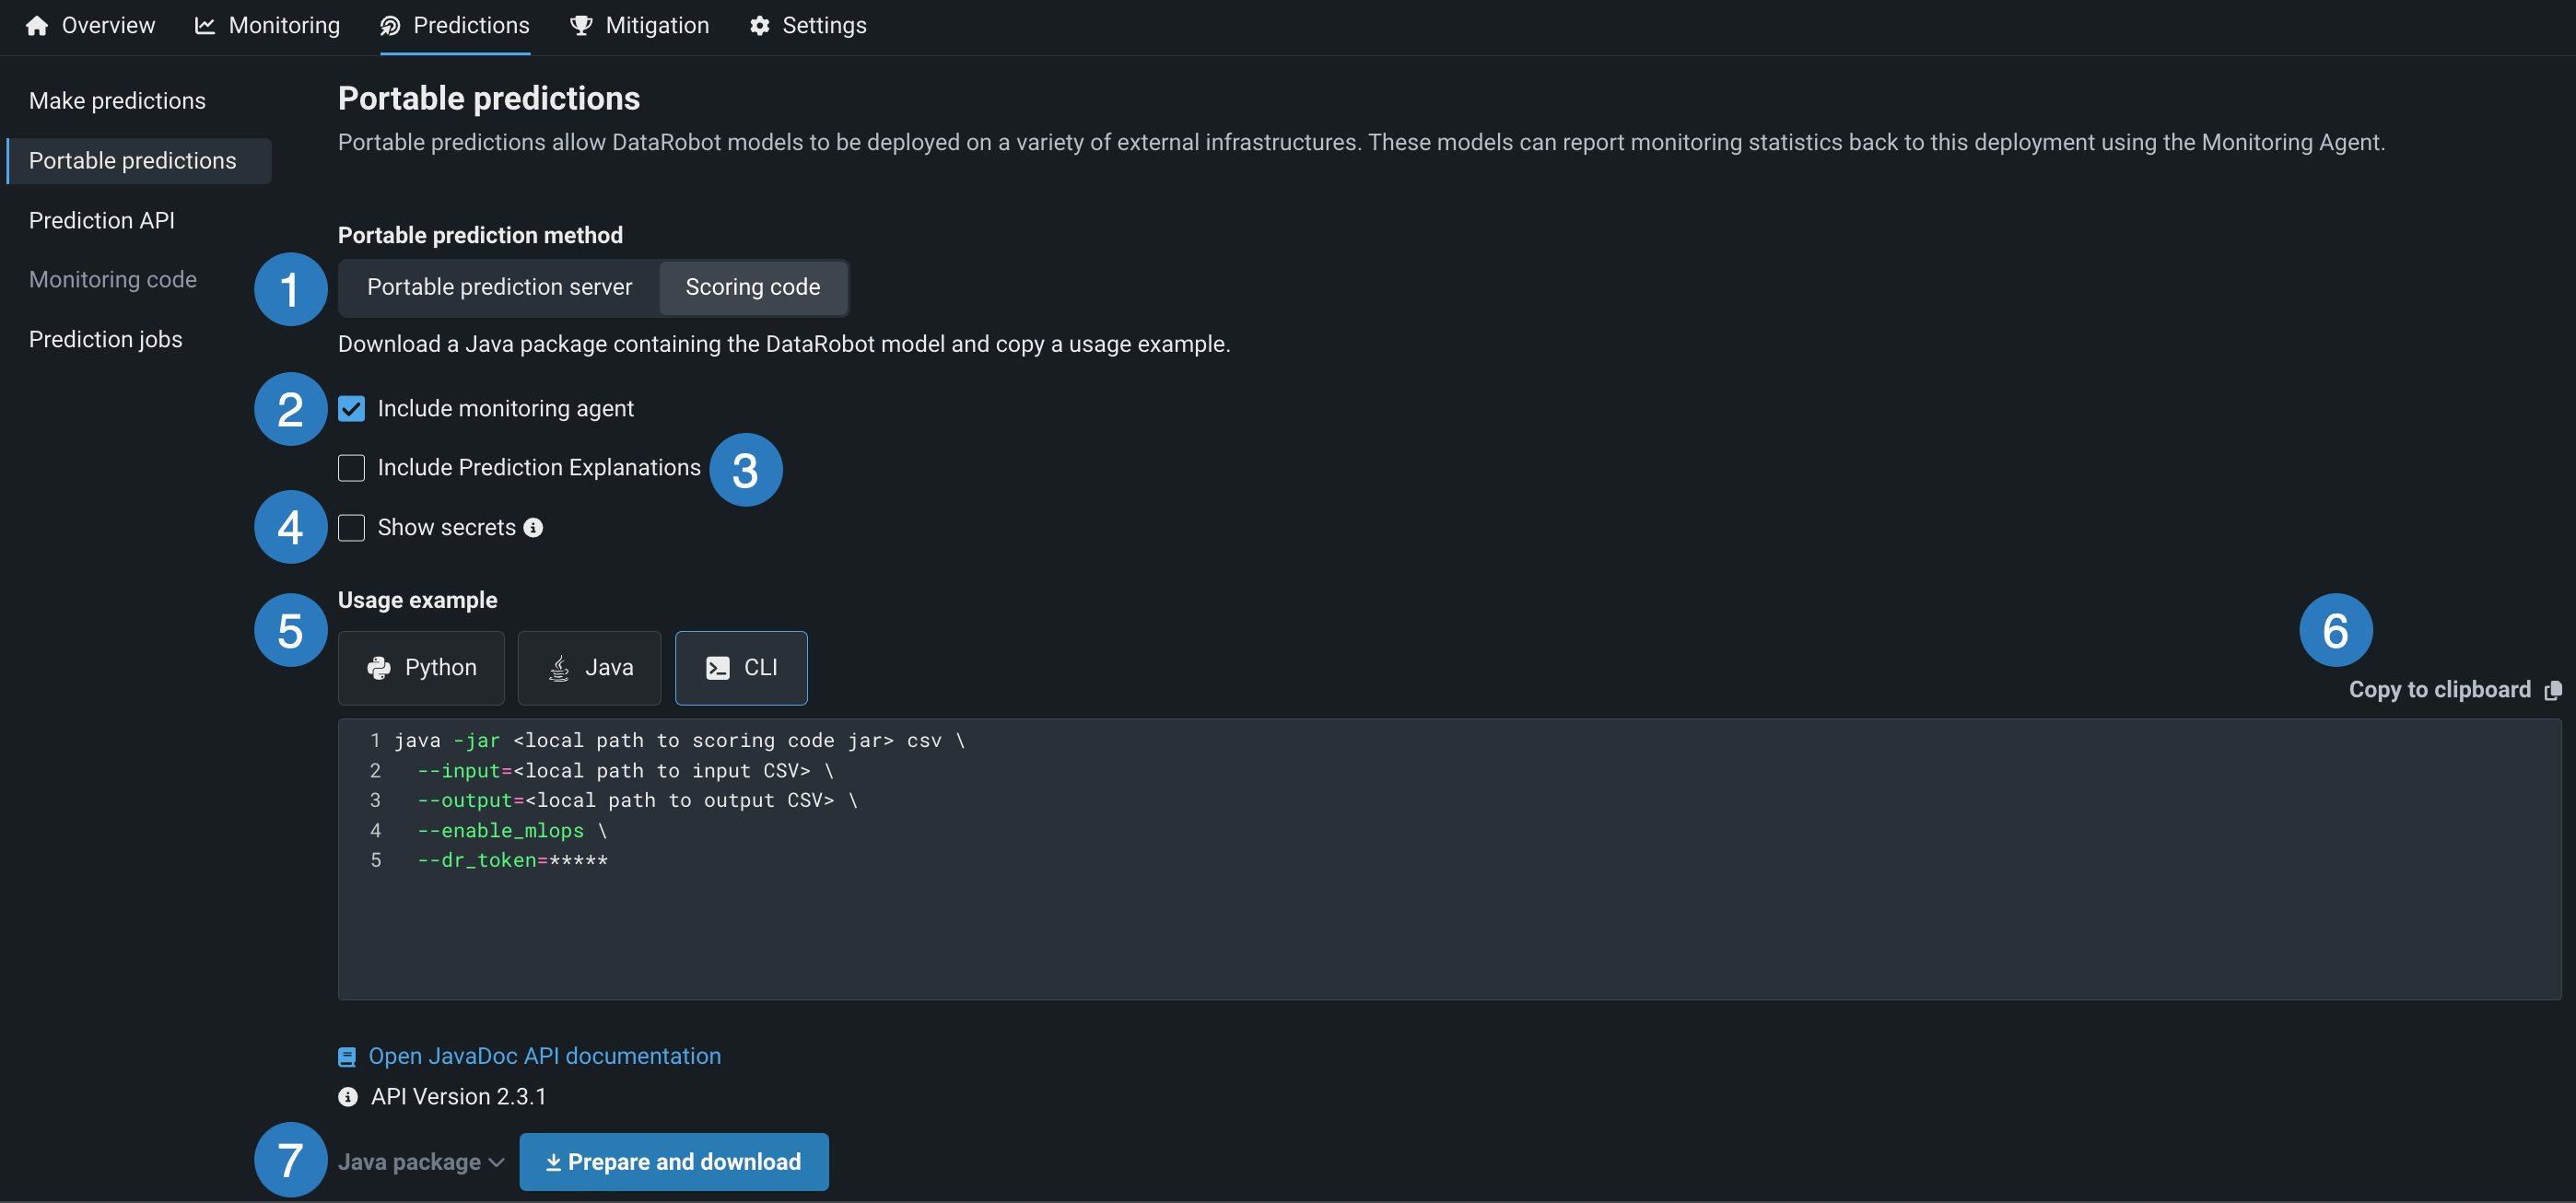The height and width of the screenshot is (1203, 2576).
Task: Click inside the CLI code snippet area
Action: coord(1400,900)
